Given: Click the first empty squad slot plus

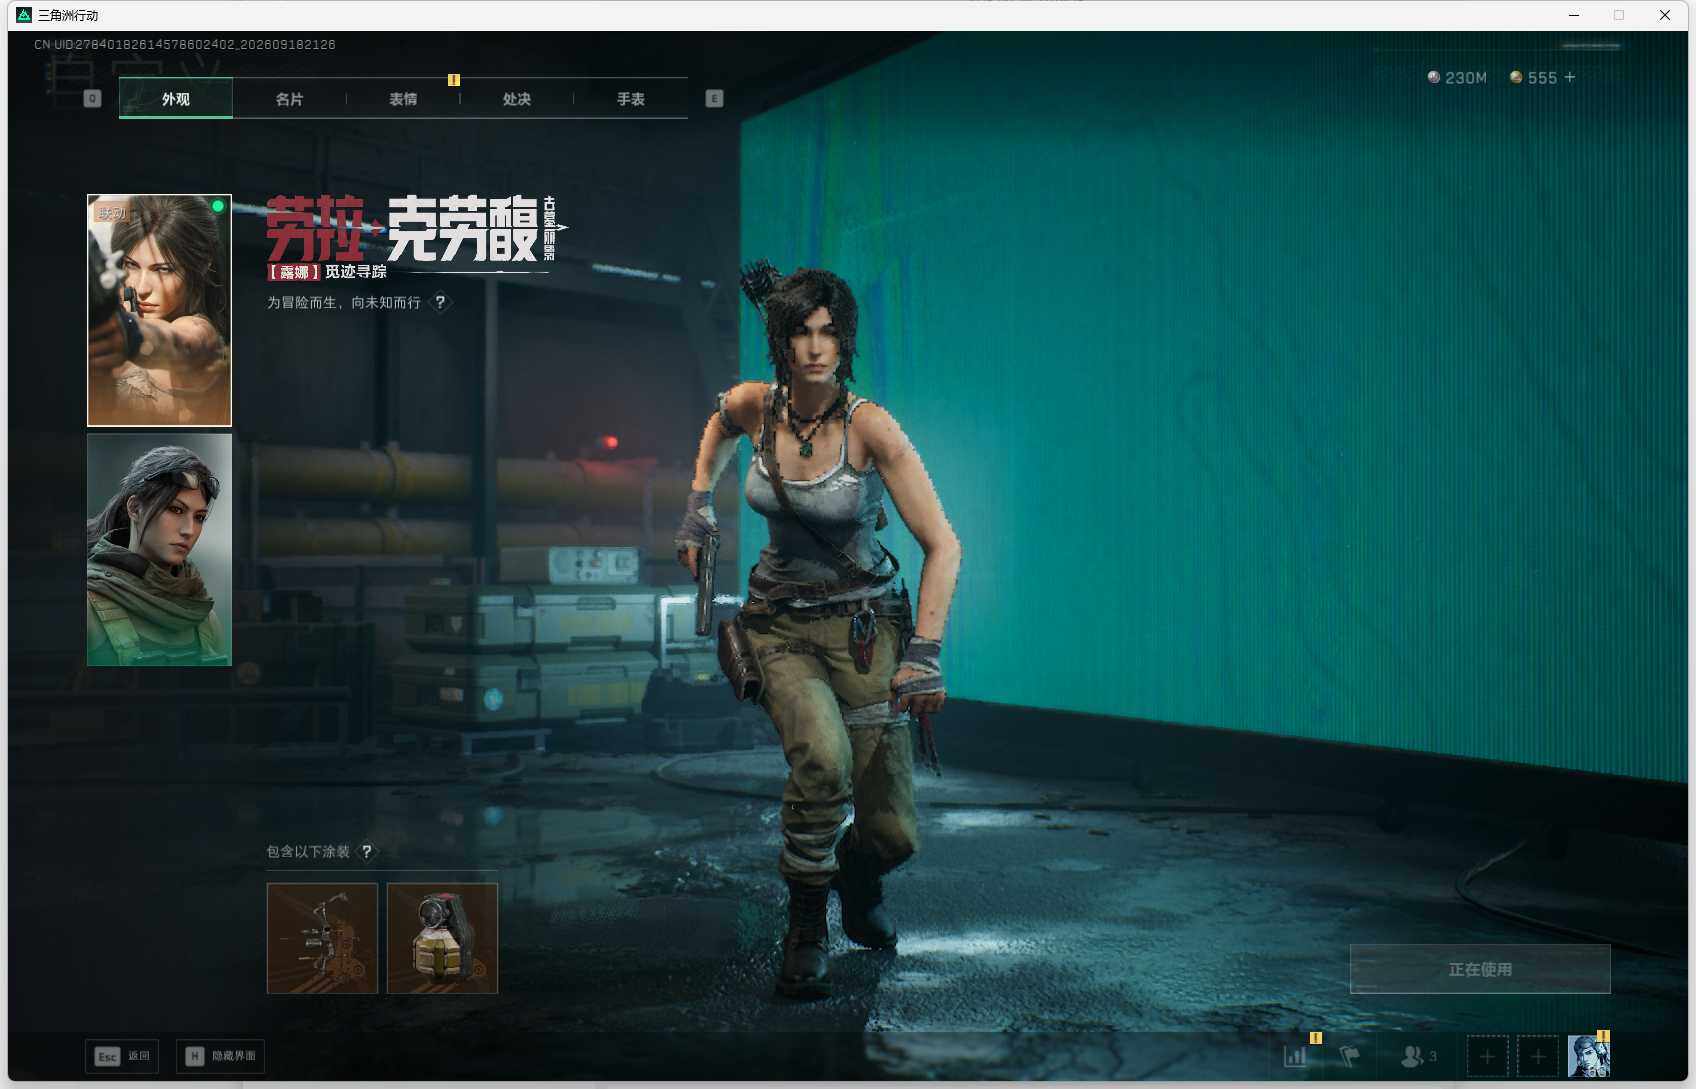Looking at the screenshot, I should click(1487, 1056).
